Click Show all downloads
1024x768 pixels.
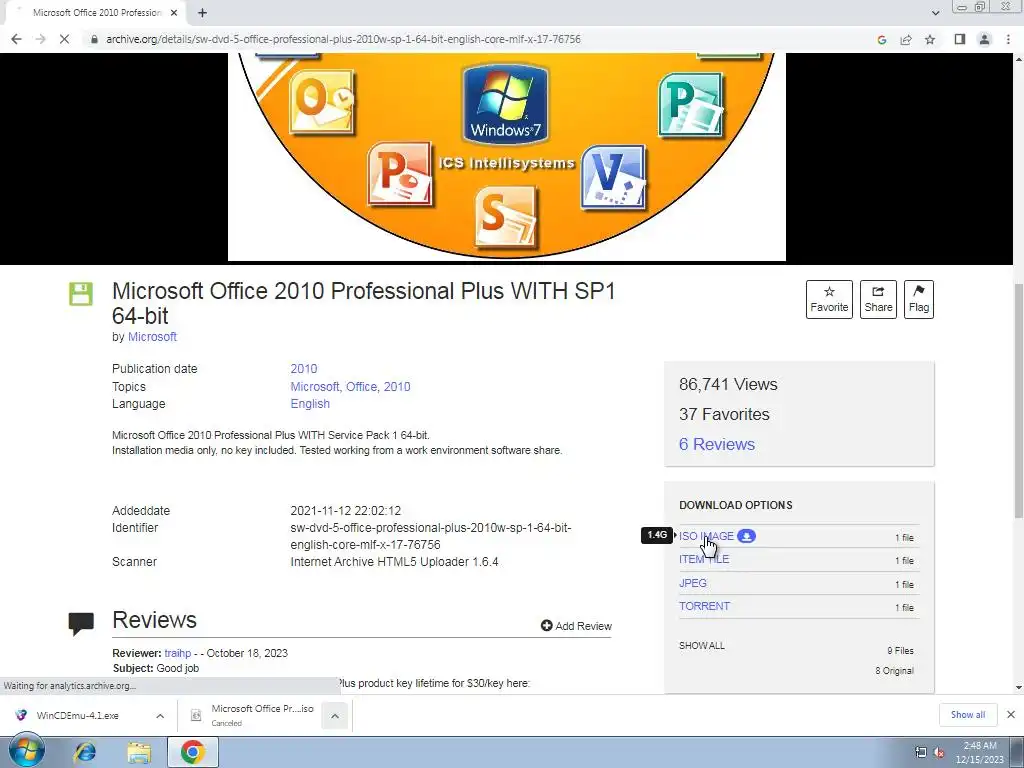(x=967, y=714)
